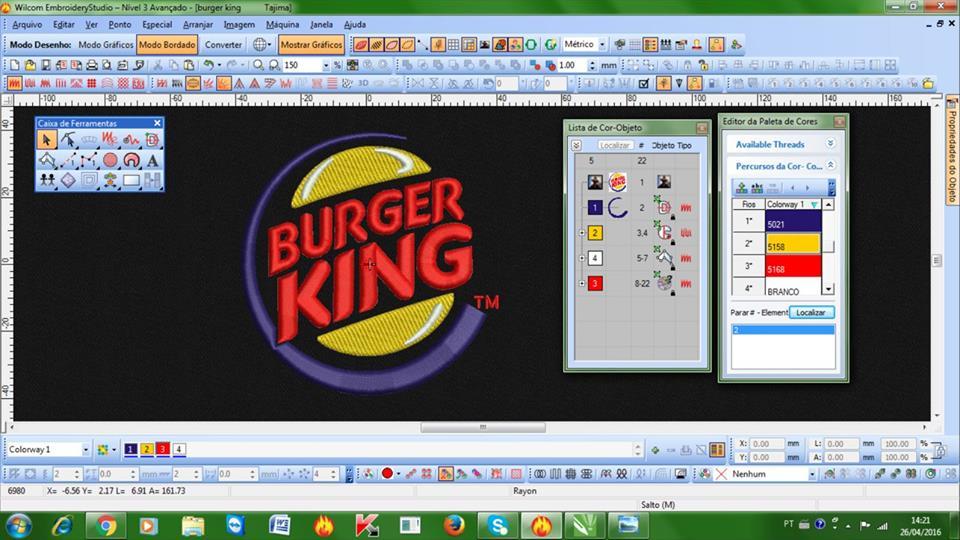
Task: Open Word from the Windows taskbar
Action: 280,525
